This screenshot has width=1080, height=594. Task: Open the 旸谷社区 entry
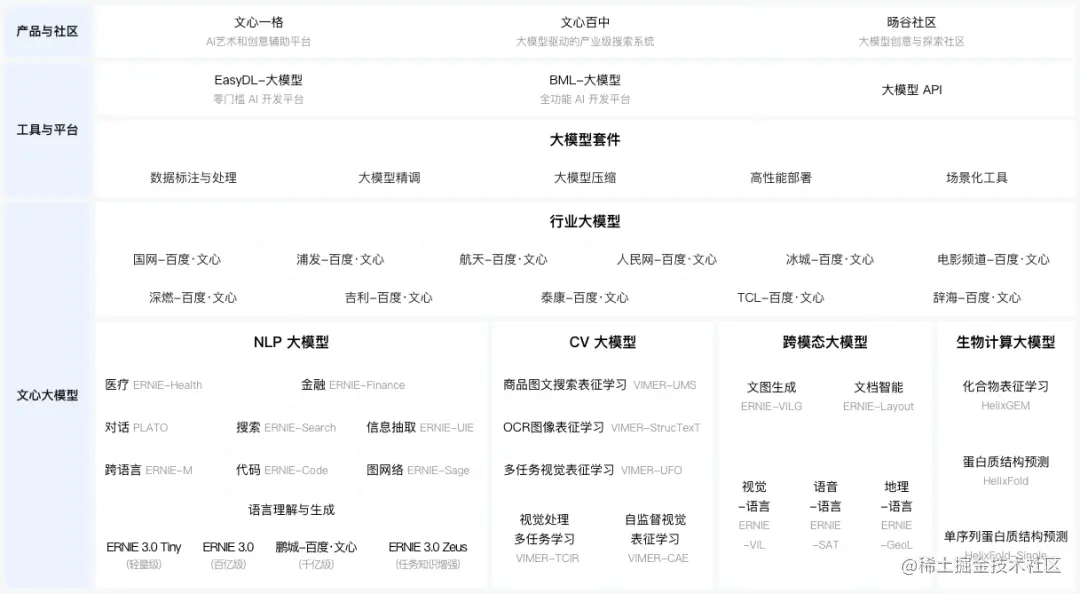911,23
